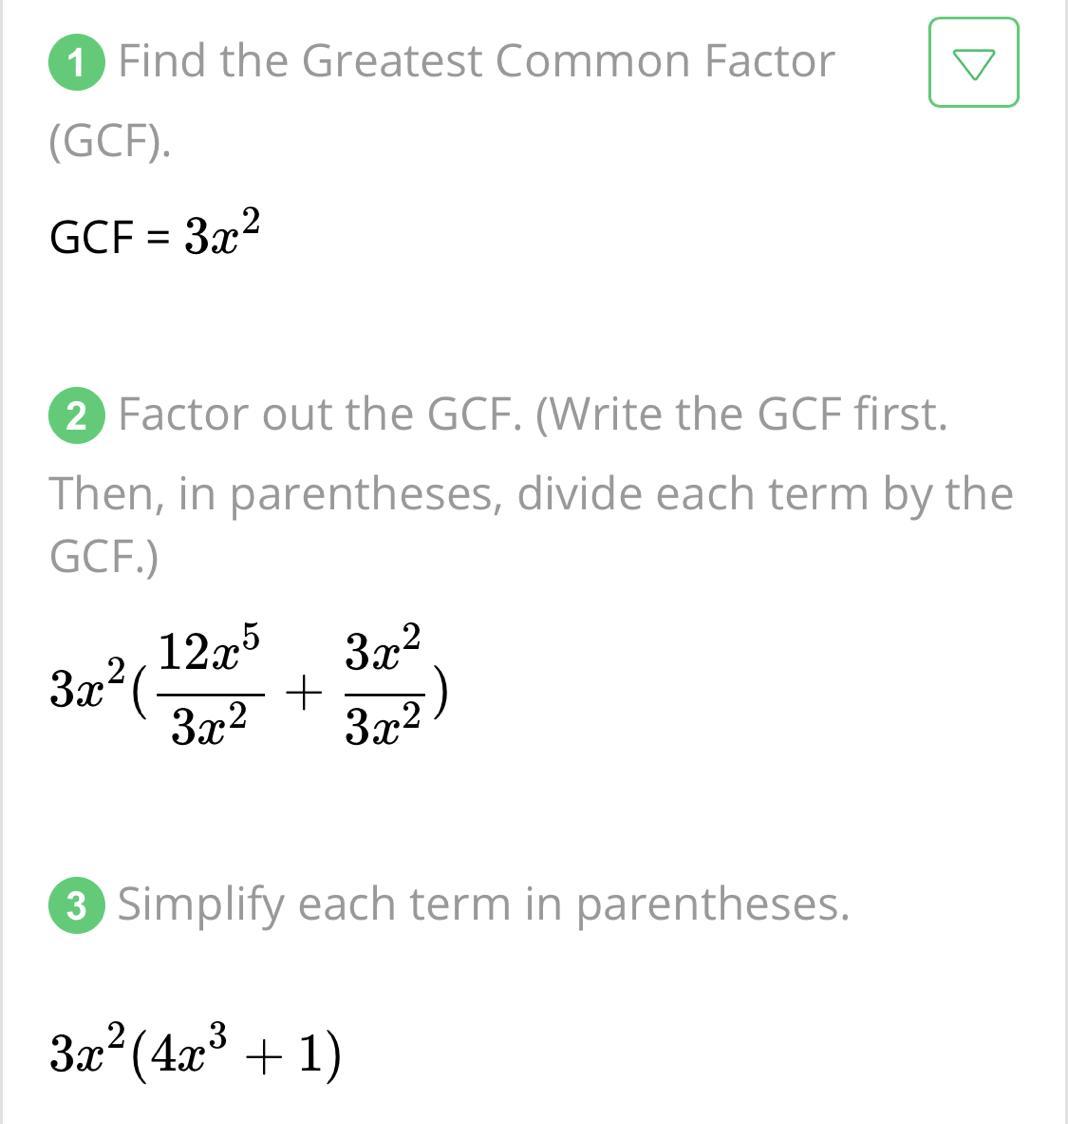The width and height of the screenshot is (1068, 1124).
Task: Click the final answer 3x²(4x³ + 1)
Action: point(196,1053)
